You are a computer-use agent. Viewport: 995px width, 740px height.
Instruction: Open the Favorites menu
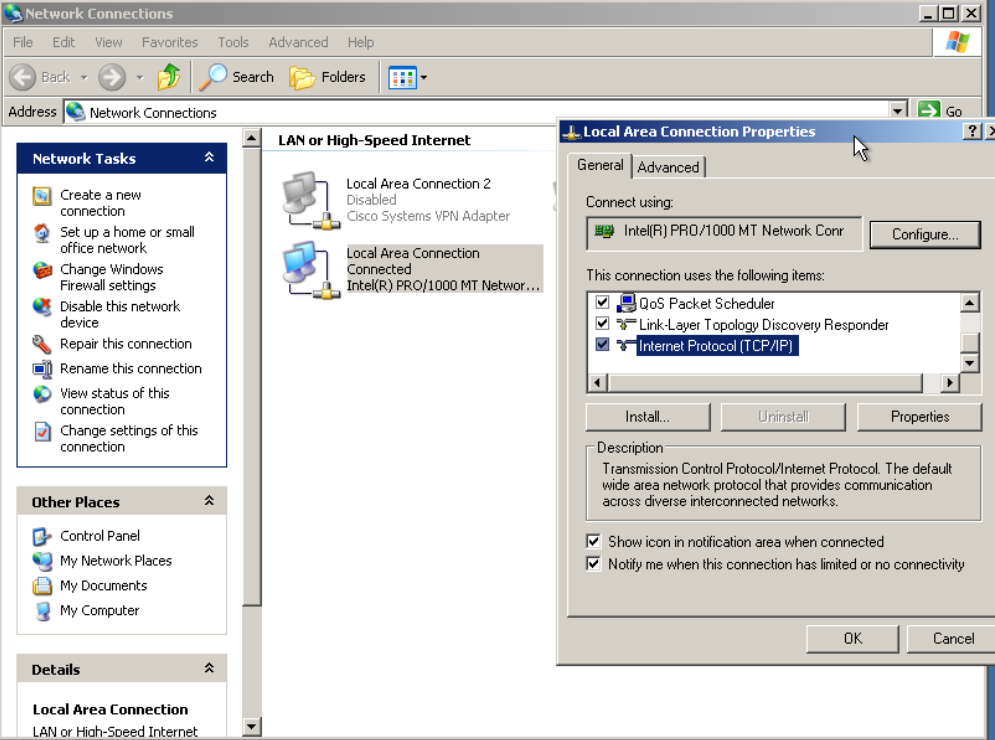[x=170, y=43]
